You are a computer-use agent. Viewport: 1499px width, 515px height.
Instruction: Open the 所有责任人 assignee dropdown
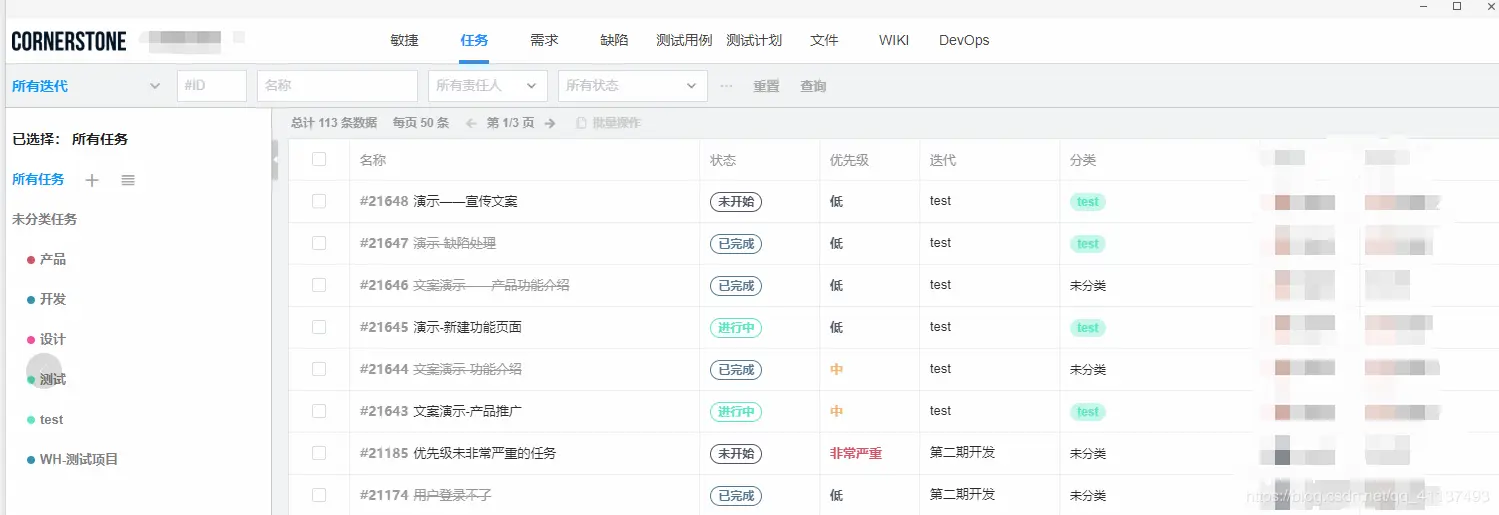(488, 86)
